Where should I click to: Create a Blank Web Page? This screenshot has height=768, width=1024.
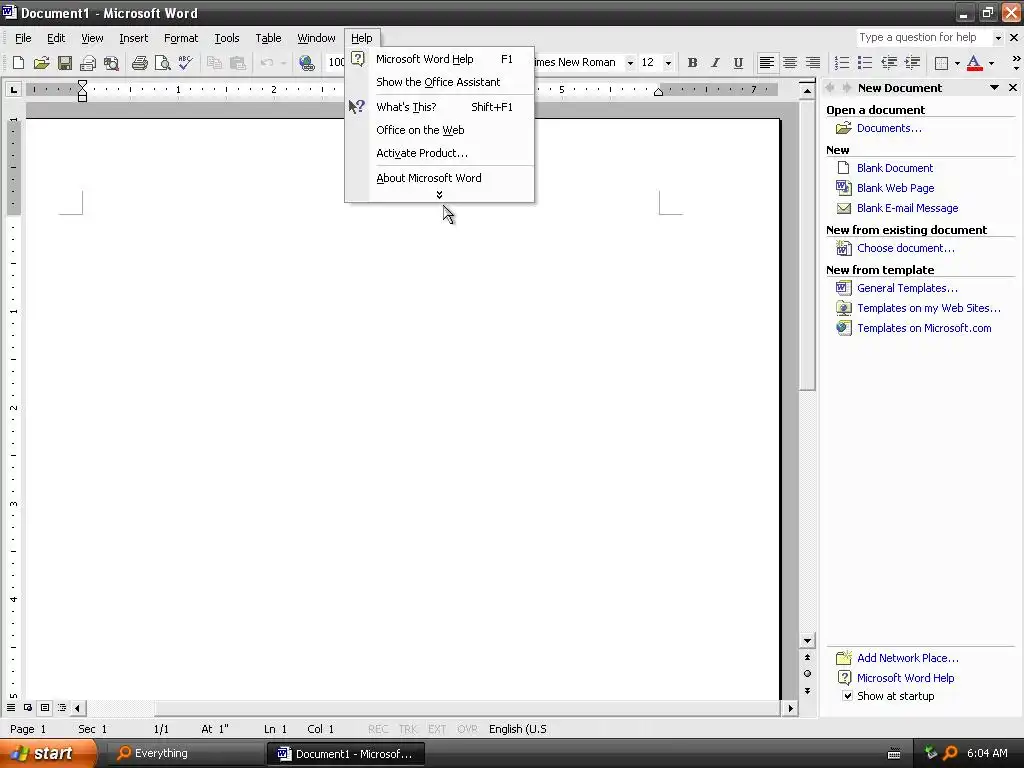click(895, 188)
